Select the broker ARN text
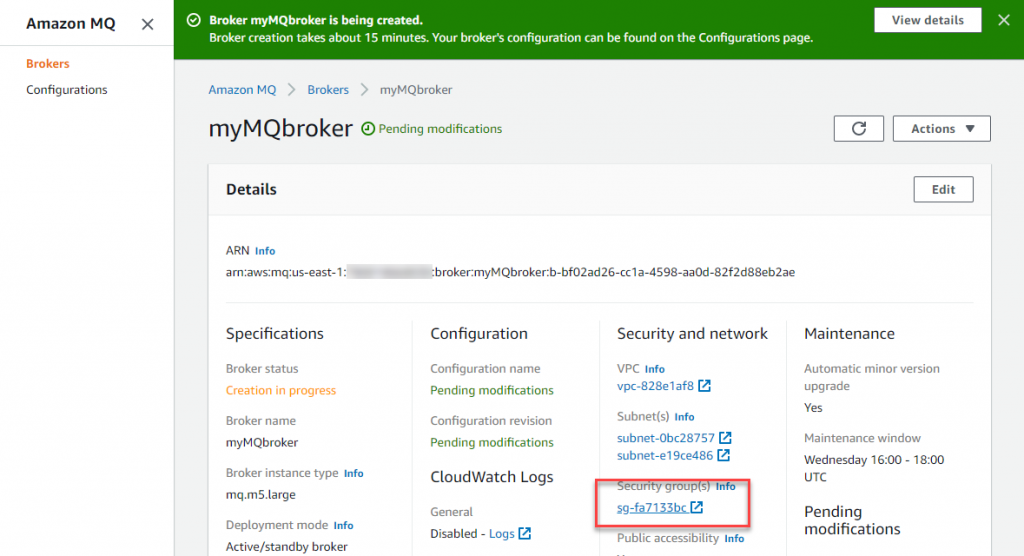This screenshot has height=556, width=1024. (510, 272)
